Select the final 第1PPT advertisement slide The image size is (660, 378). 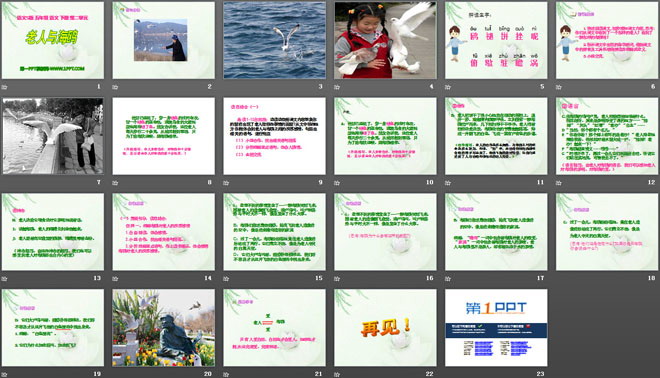pos(496,327)
